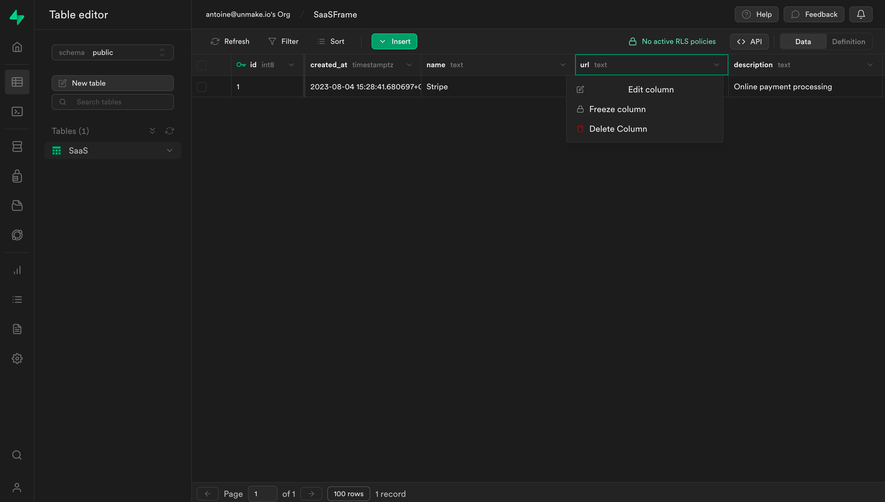The width and height of the screenshot is (885, 502).
Task: Click No active RLS policies link
Action: tap(672, 42)
